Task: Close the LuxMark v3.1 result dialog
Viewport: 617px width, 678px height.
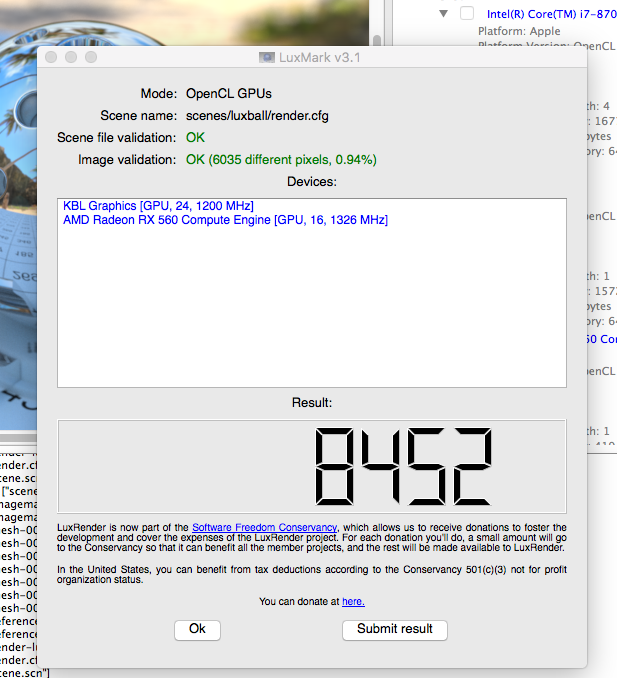Action: coord(51,57)
